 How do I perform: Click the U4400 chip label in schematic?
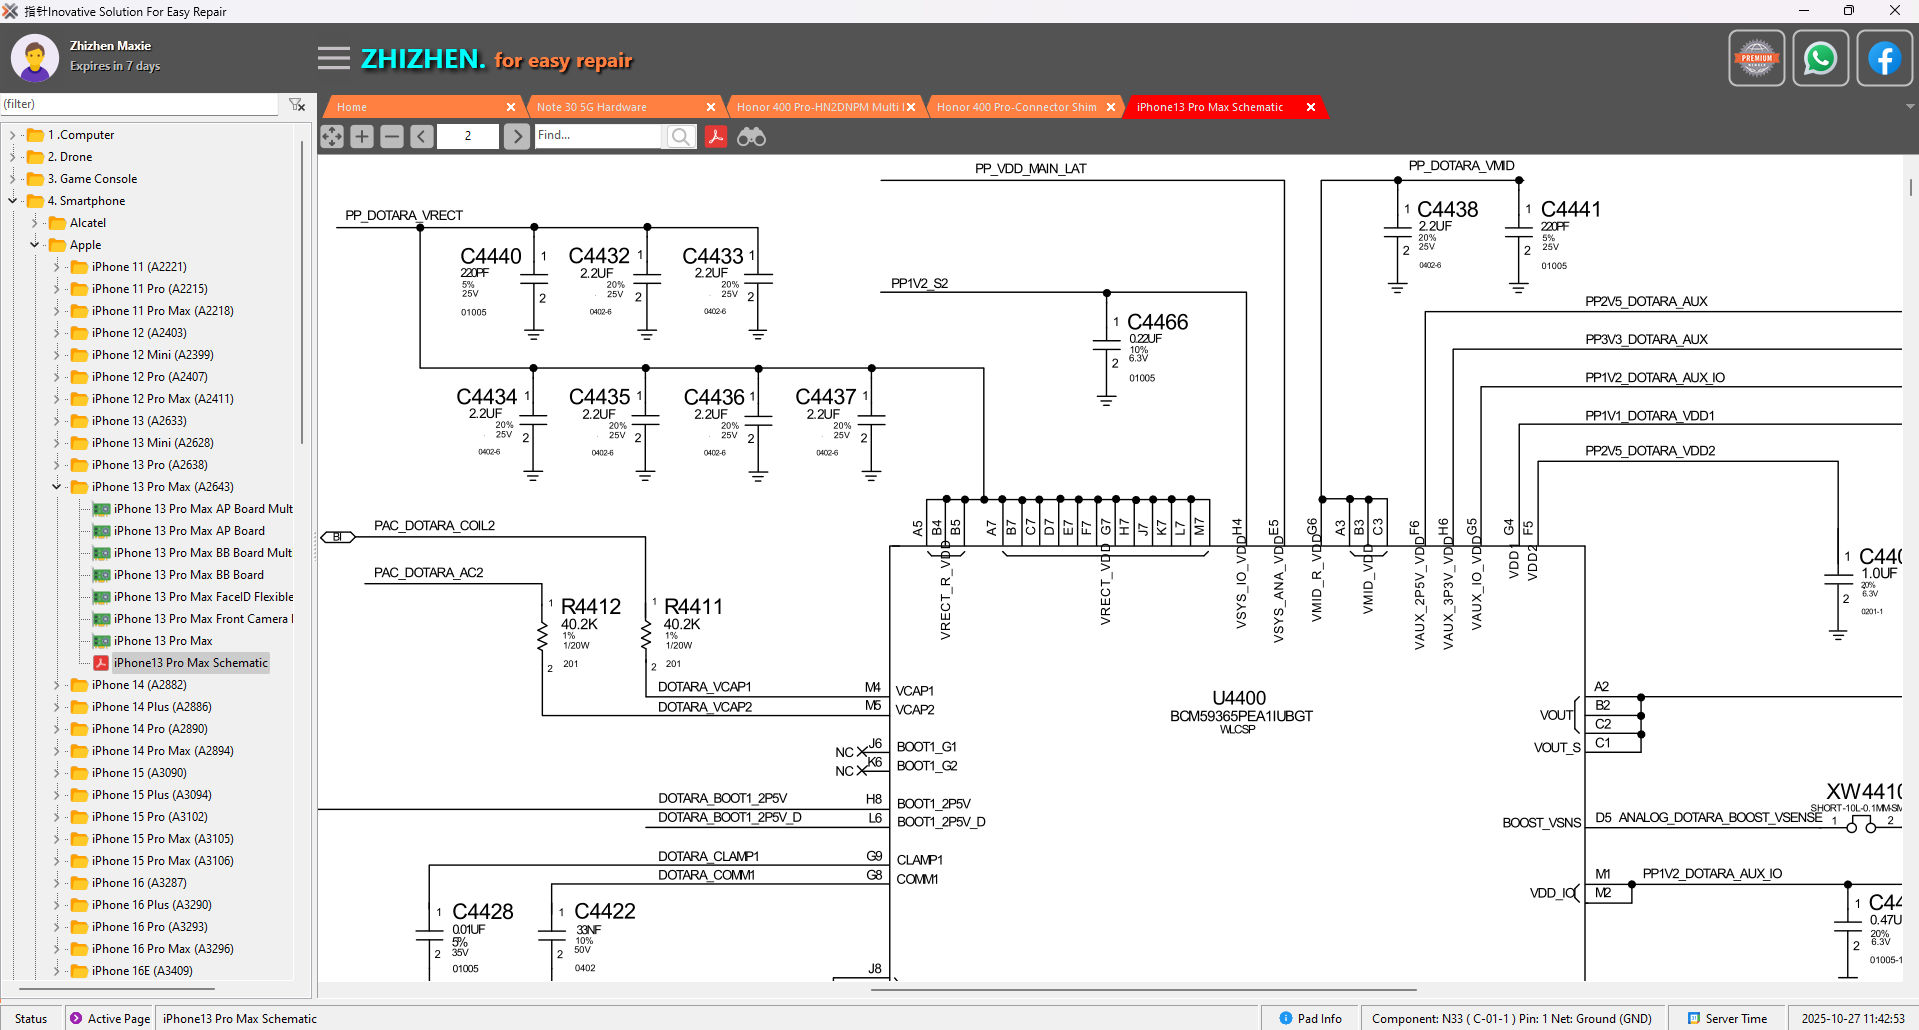tap(1239, 698)
